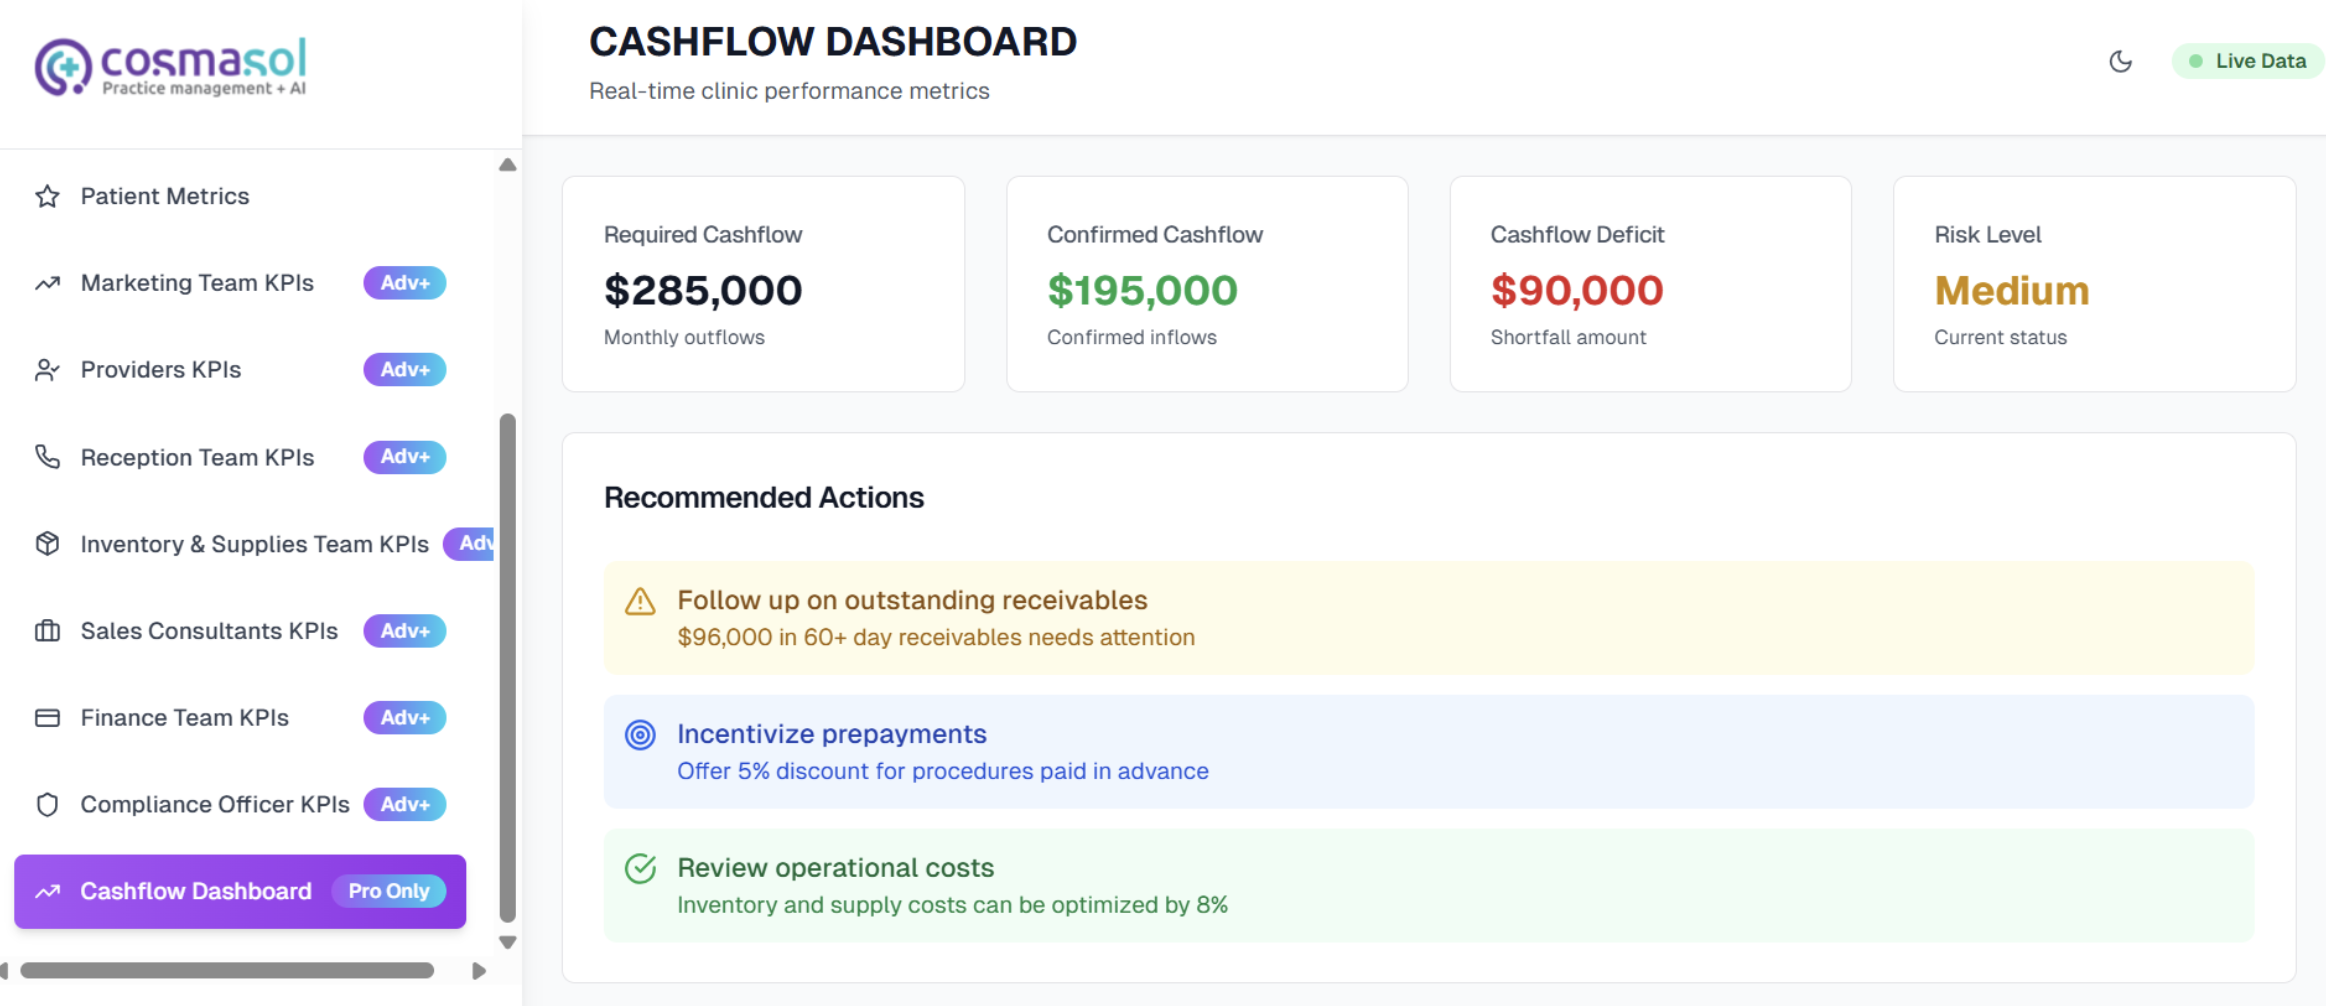The image size is (2326, 1006).
Task: Click the checkmark icon on Review operational costs
Action: (640, 869)
